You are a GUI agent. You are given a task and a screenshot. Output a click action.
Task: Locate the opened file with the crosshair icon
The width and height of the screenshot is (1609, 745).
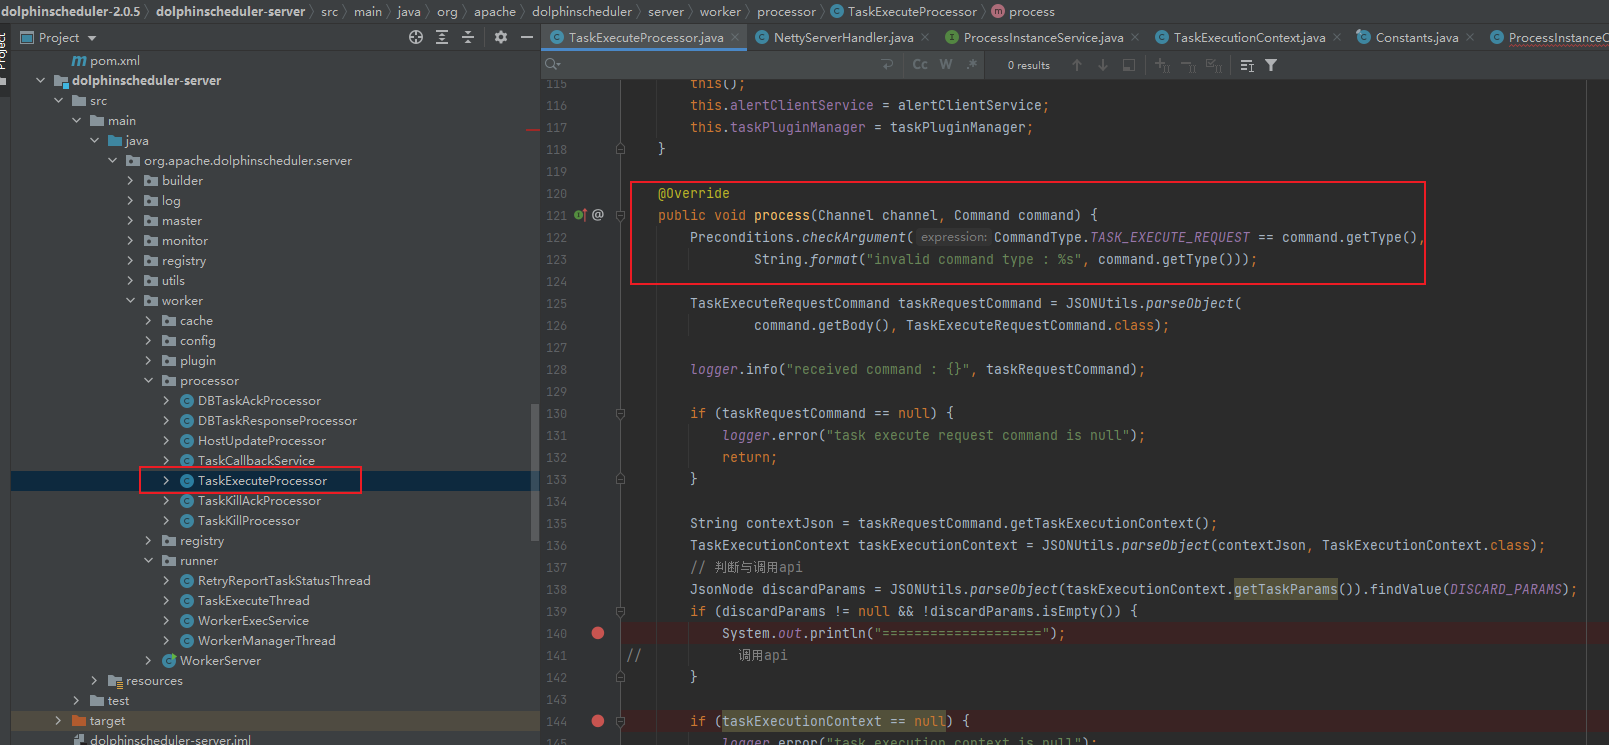point(416,37)
